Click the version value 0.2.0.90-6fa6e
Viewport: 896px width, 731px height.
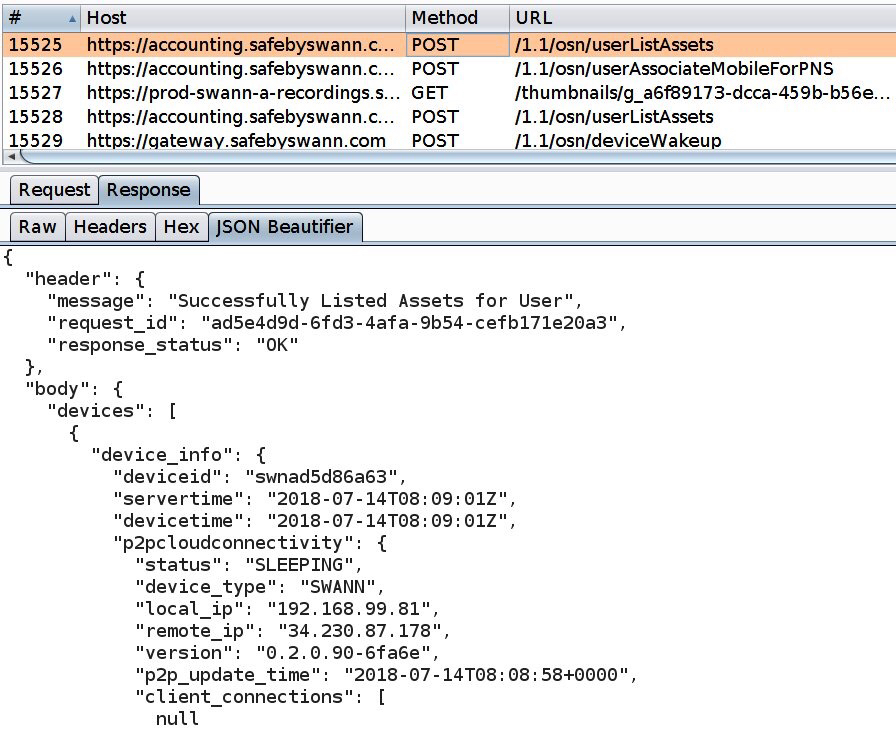pyautogui.click(x=342, y=653)
